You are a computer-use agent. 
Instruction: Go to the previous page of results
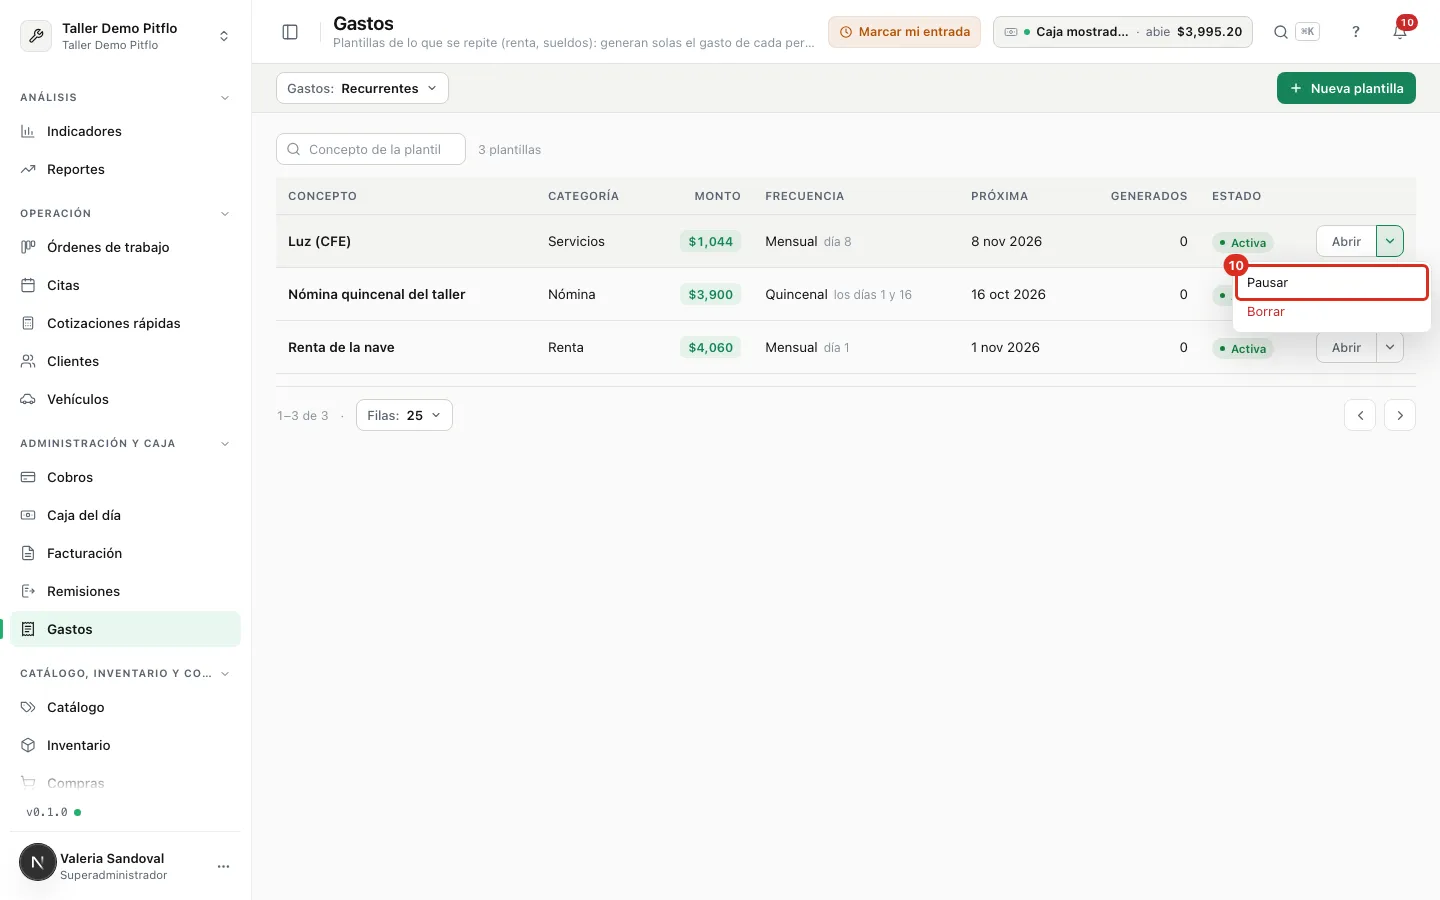pyautogui.click(x=1360, y=415)
